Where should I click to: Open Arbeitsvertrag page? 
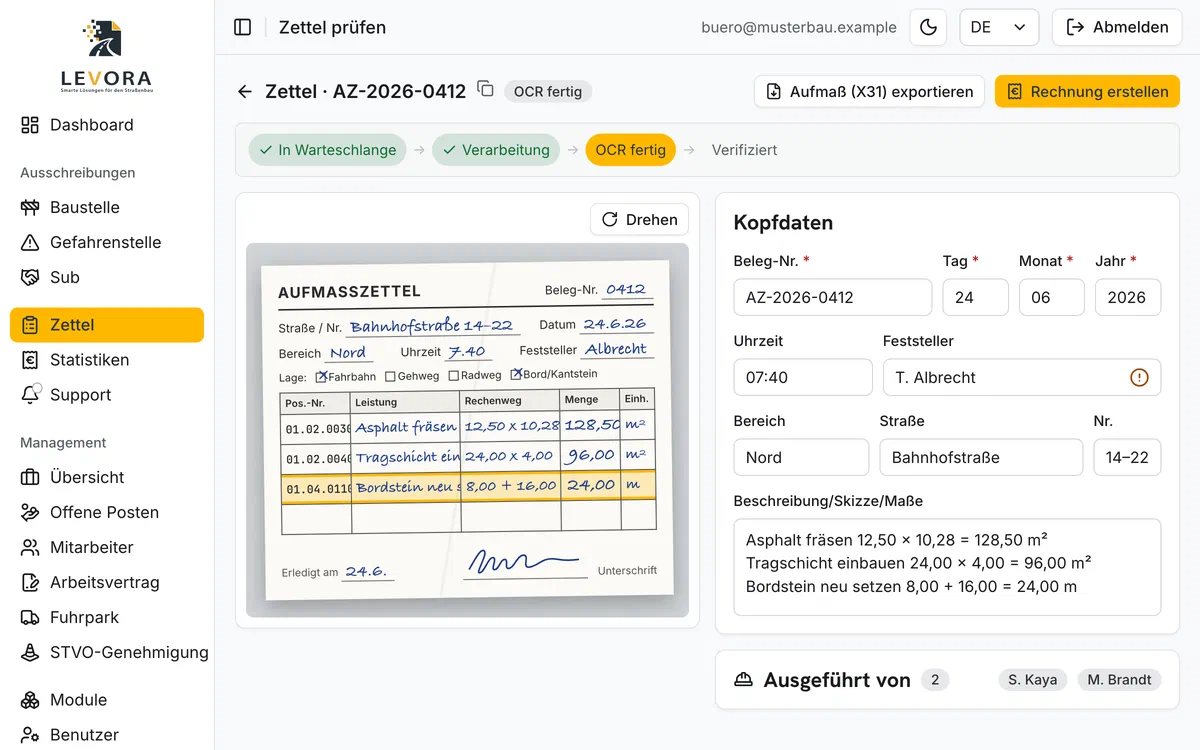107,583
